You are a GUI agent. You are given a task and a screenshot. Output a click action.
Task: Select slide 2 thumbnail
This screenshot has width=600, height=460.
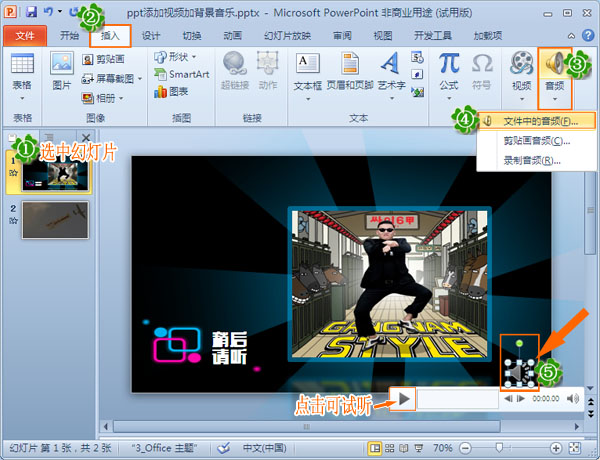coord(55,220)
